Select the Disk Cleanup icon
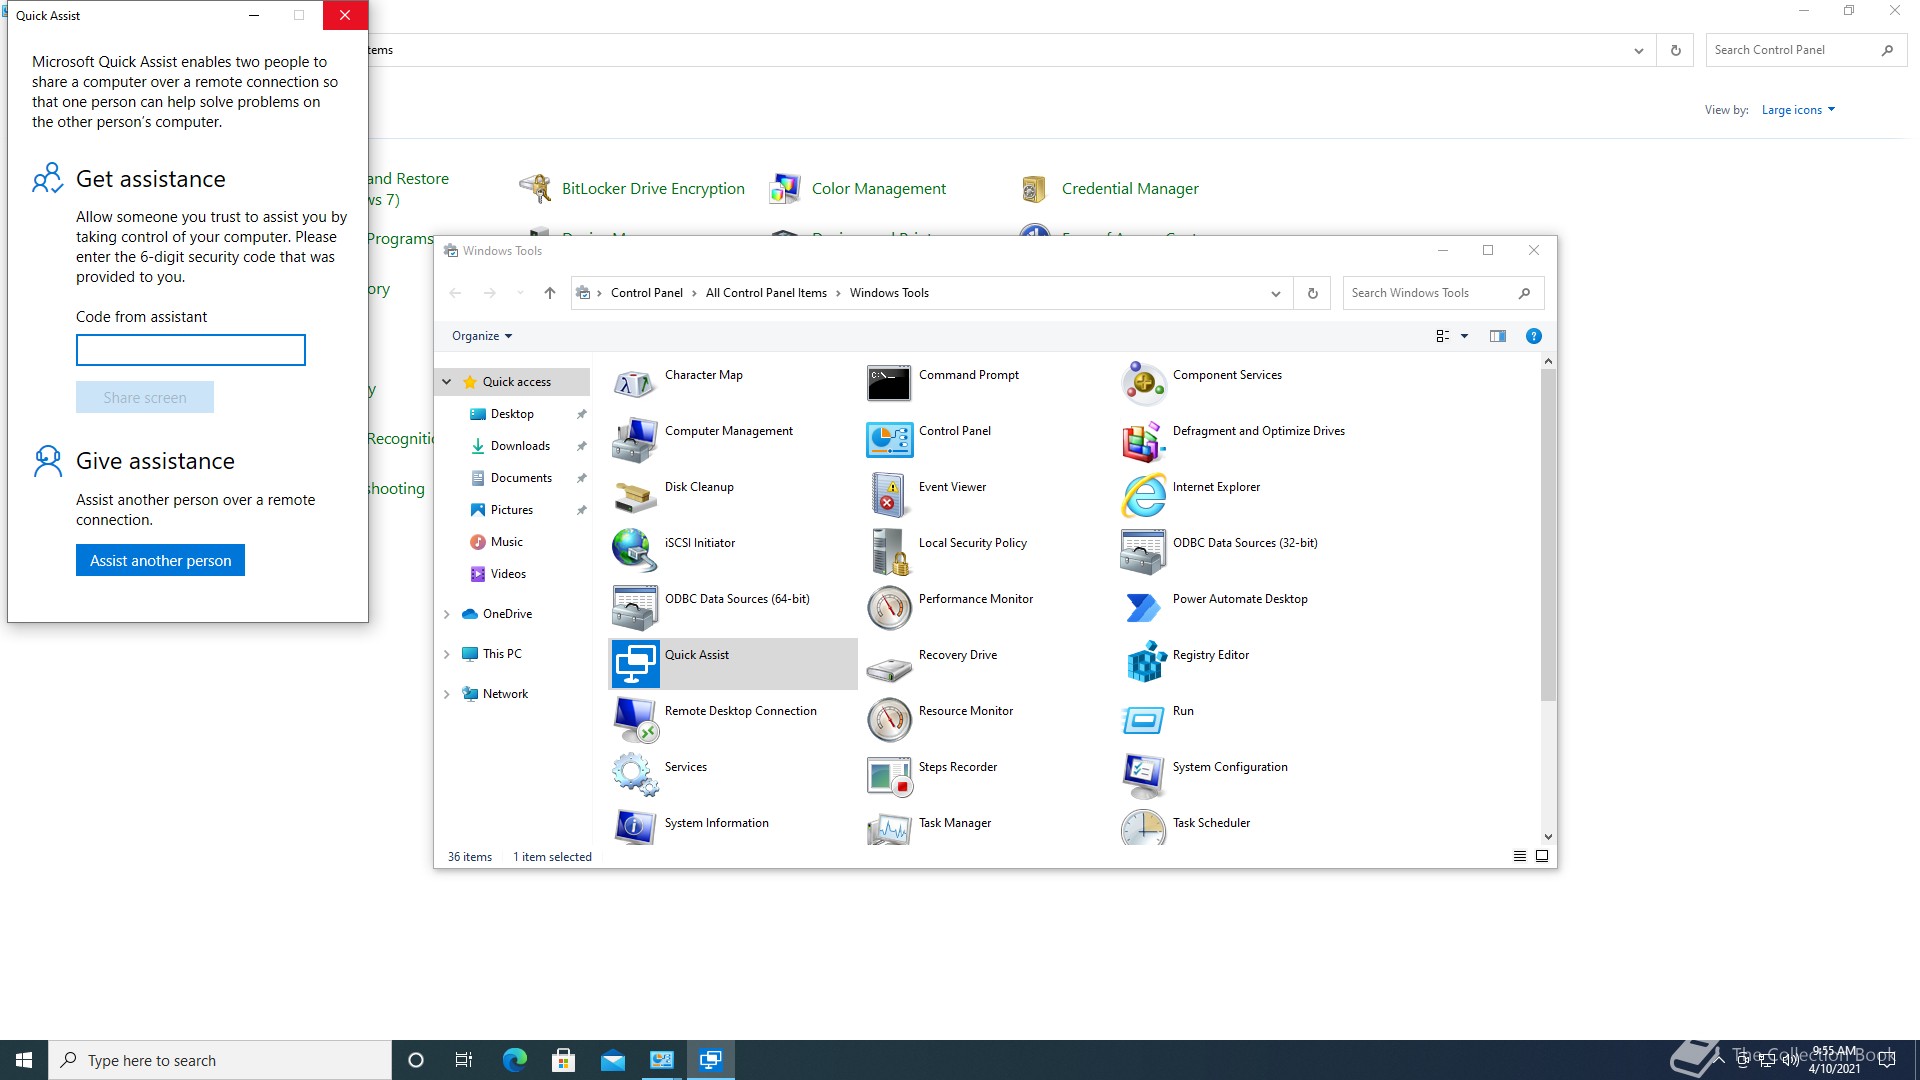Viewport: 1920px width, 1080px height. click(635, 495)
